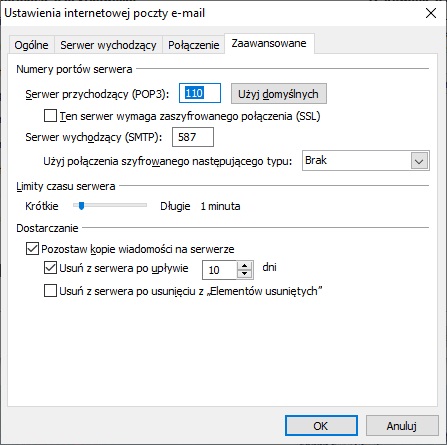The image size is (447, 445).
Task: Uncheck Pozostaw kopie wiadomości na serwerze
Action: point(32,249)
